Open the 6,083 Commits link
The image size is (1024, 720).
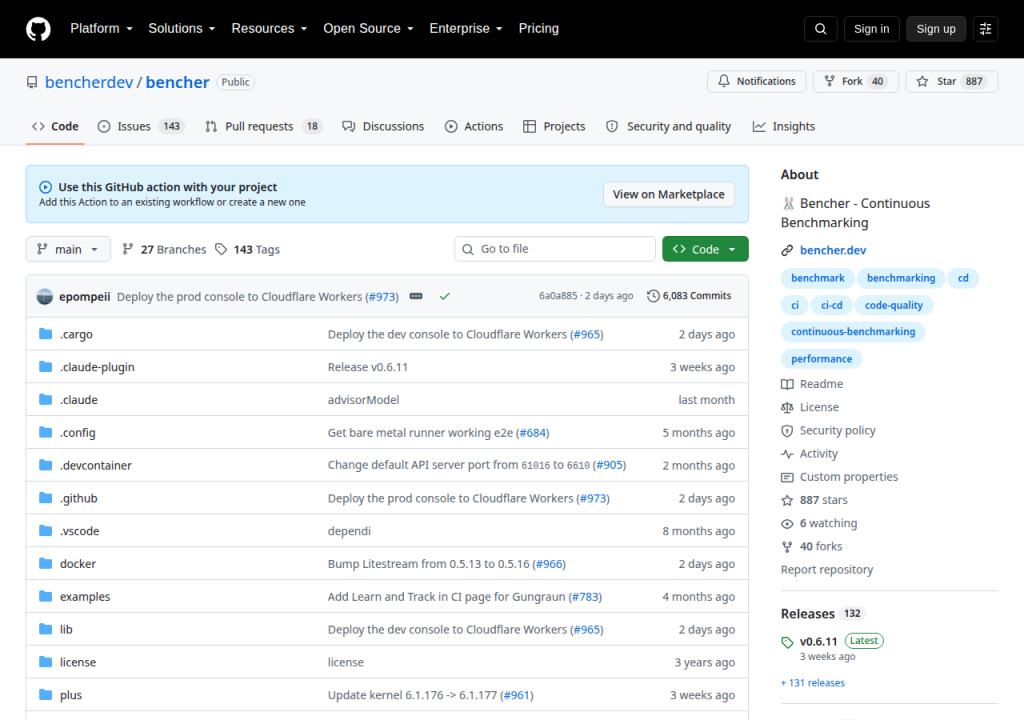coord(689,296)
